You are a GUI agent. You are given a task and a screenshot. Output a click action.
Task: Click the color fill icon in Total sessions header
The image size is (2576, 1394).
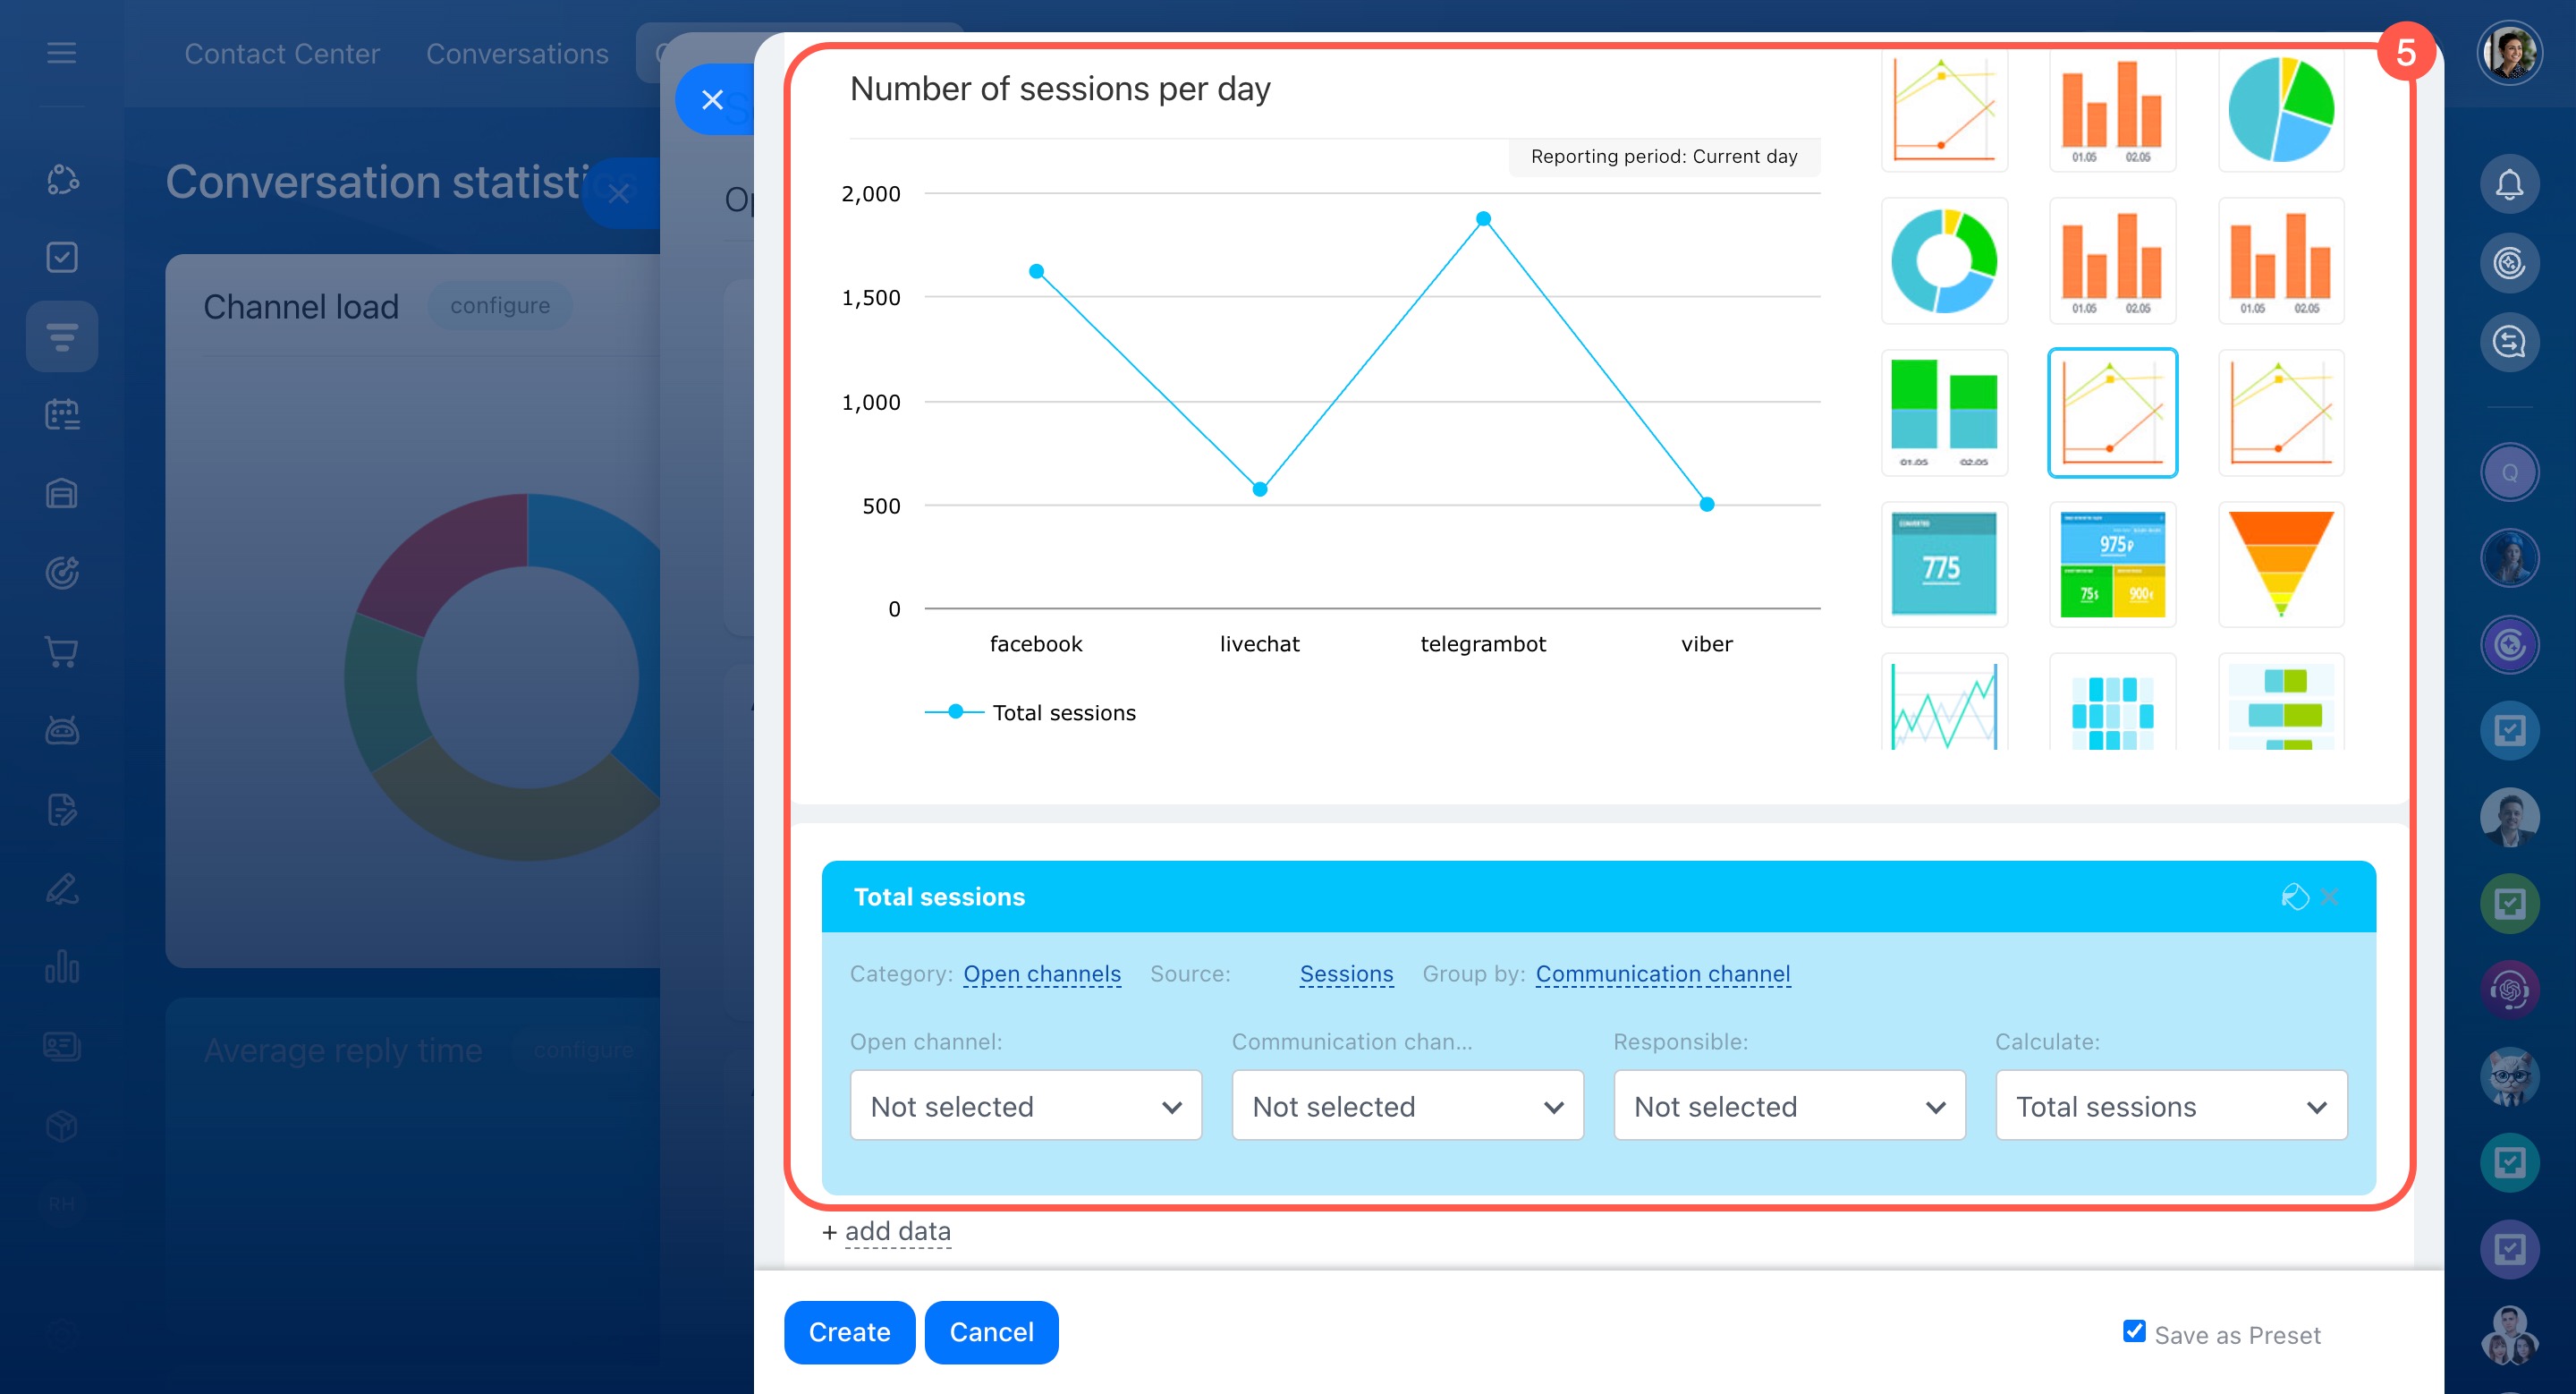pyautogui.click(x=2294, y=897)
